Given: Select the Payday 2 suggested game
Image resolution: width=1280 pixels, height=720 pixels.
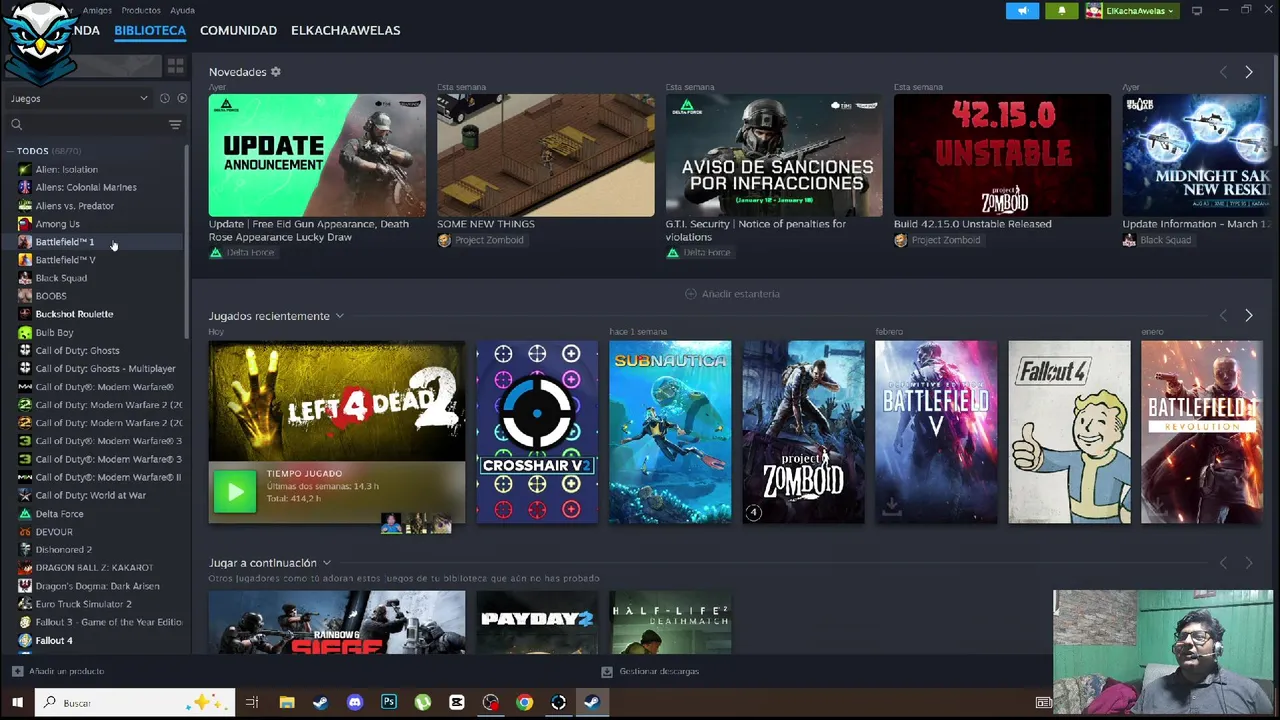Looking at the screenshot, I should [537, 622].
